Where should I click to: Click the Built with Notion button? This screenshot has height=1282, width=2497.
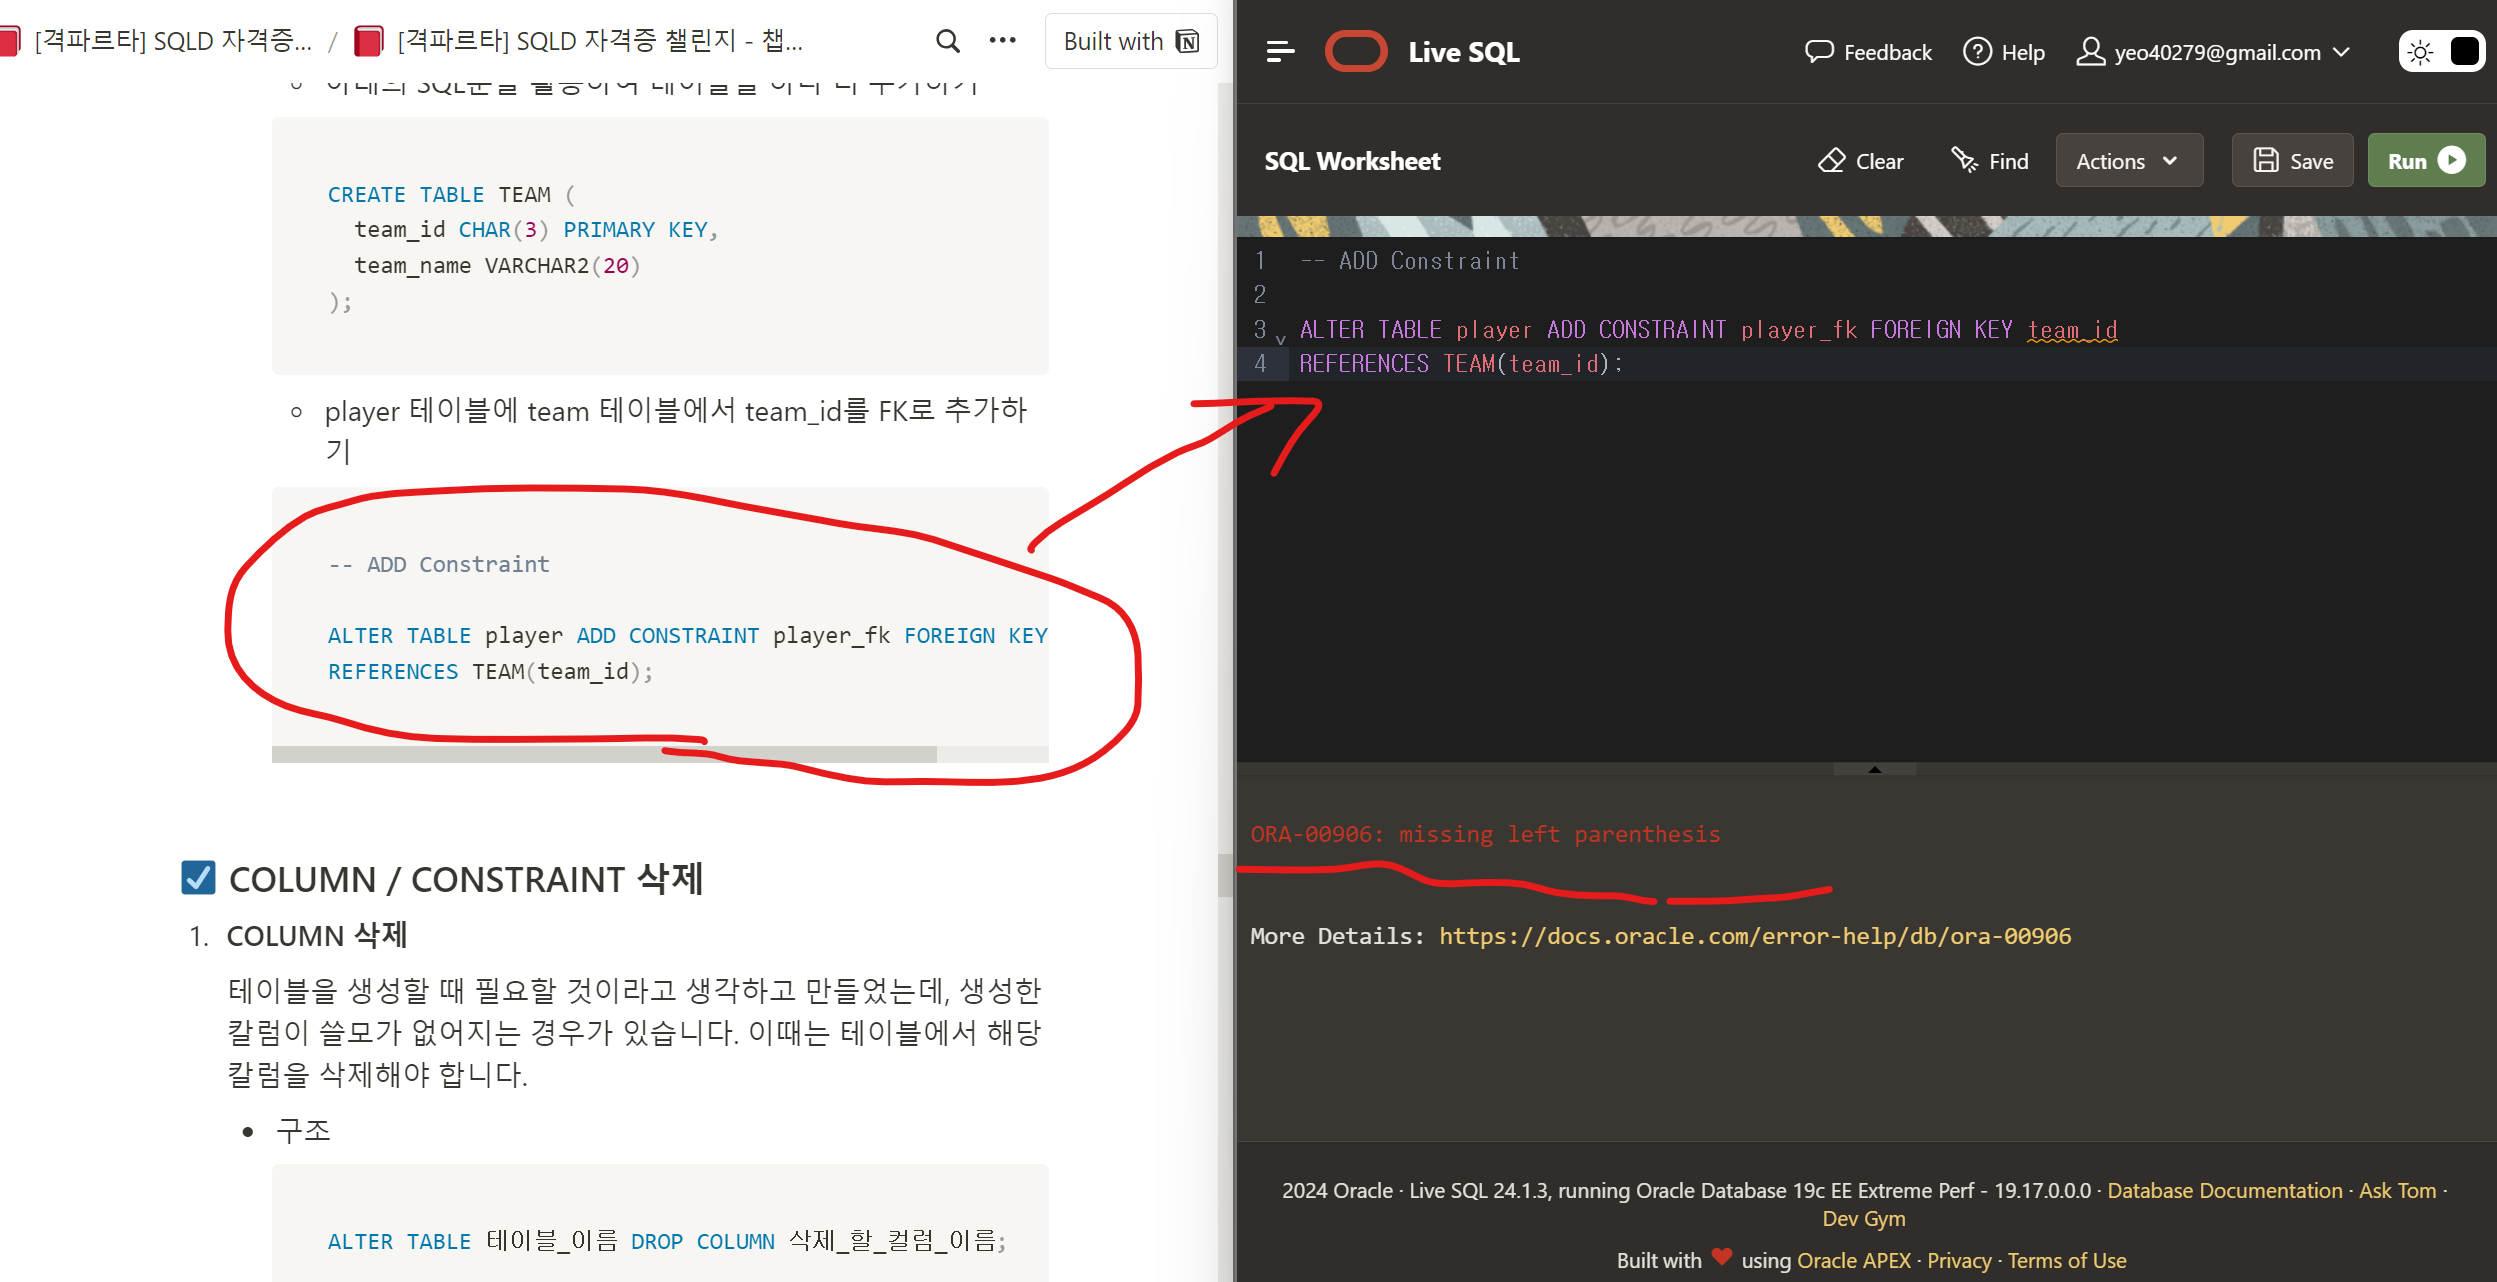click(1131, 41)
